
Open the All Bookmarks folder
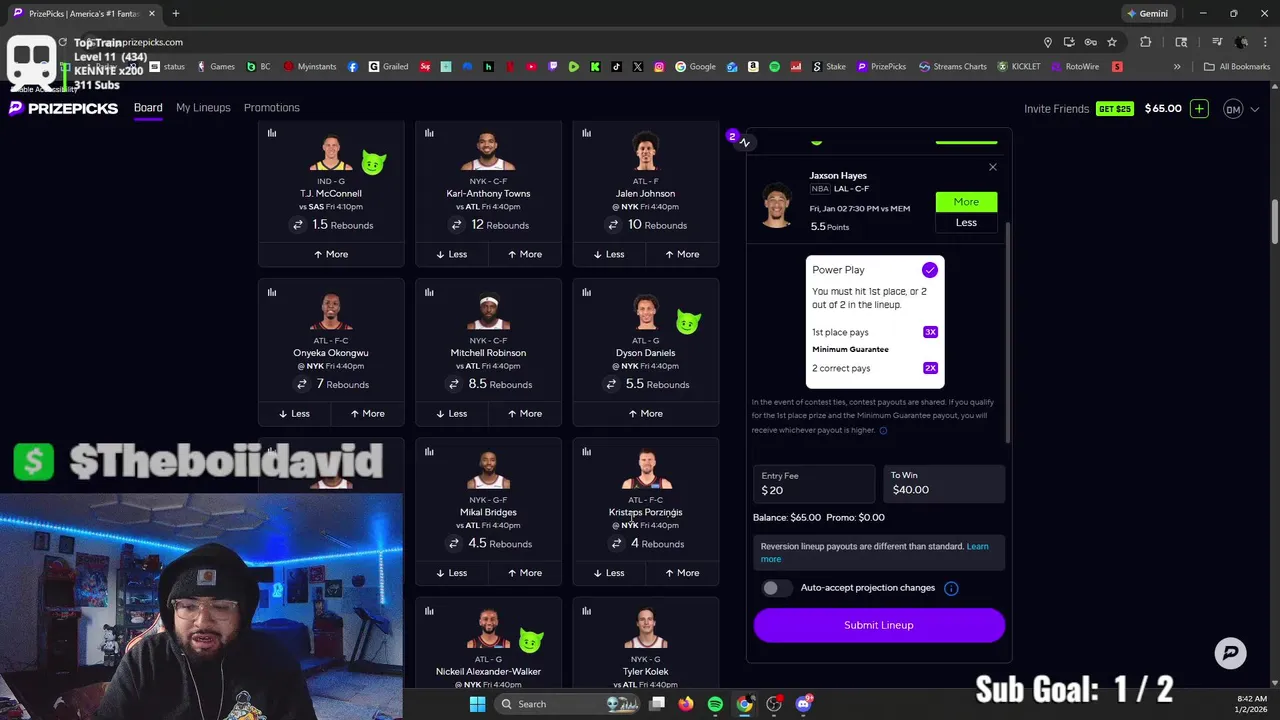coord(1237,67)
